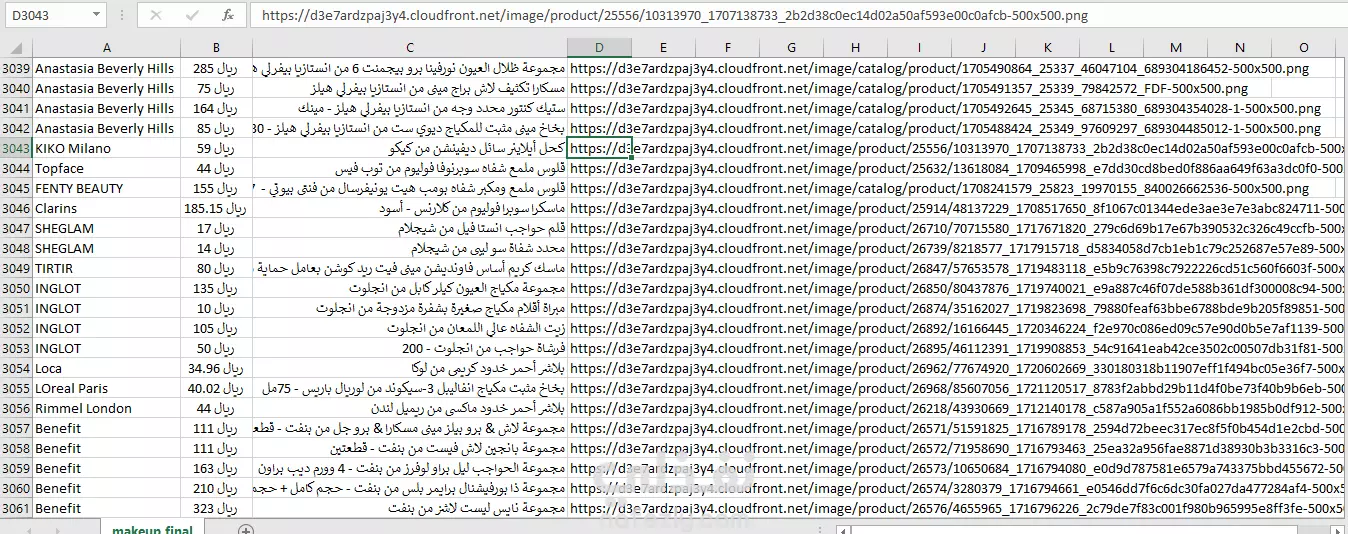The image size is (1348, 534).
Task: Select column I header
Action: pos(919,48)
